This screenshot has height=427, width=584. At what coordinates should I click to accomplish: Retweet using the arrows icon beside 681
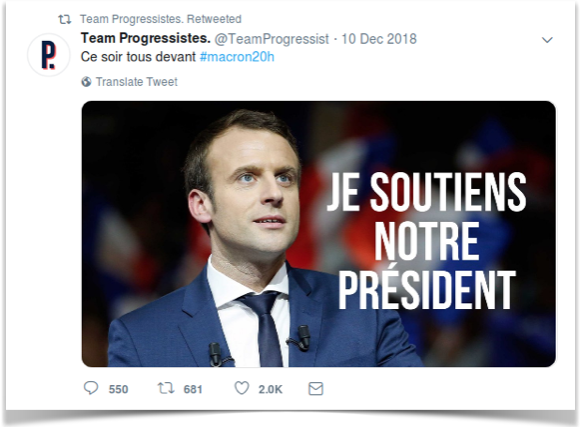tap(166, 388)
